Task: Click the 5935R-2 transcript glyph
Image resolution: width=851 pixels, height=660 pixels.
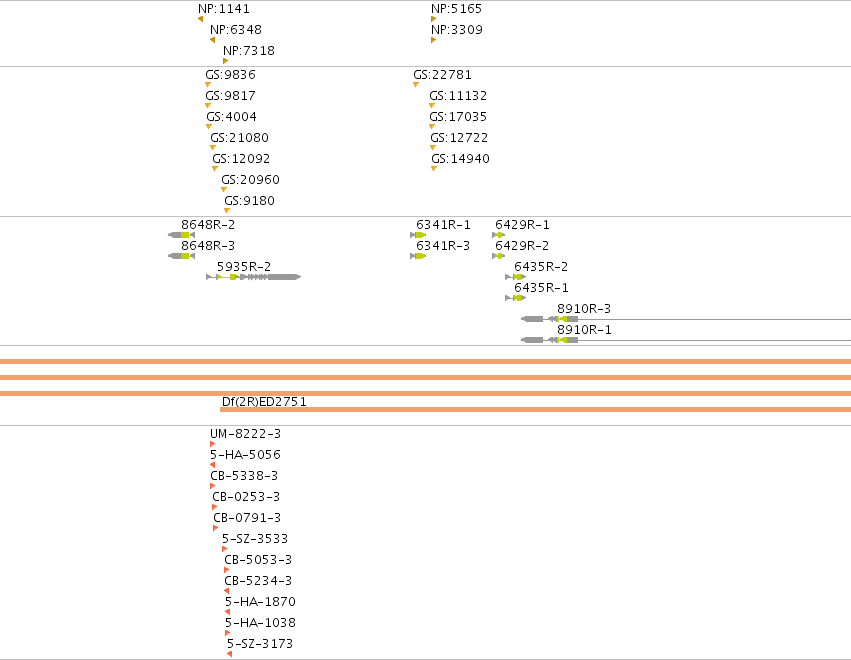Action: (253, 277)
